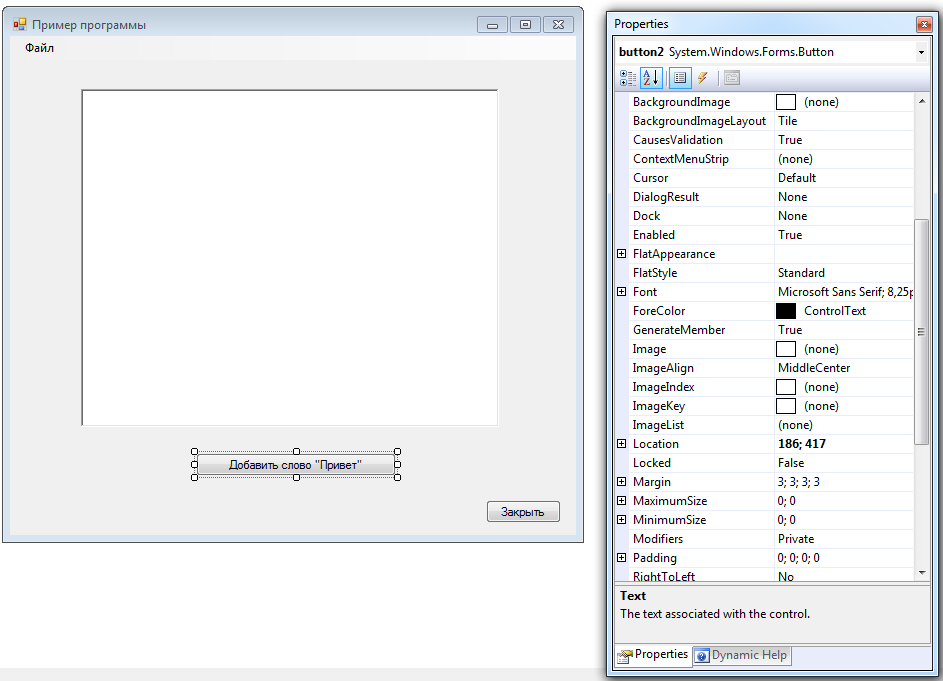Minimize the Пример программы form window
Image resolution: width=943 pixels, height=681 pixels.
[x=493, y=25]
